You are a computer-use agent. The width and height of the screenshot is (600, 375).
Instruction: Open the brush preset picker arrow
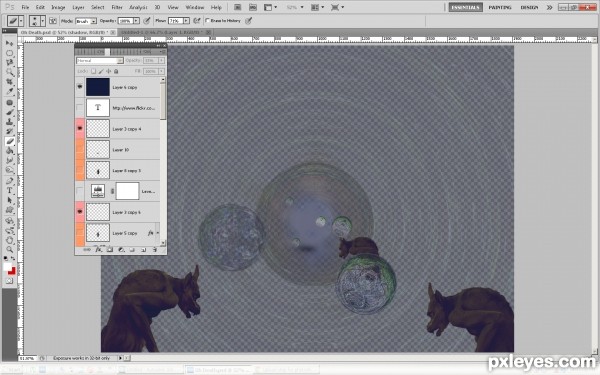click(x=42, y=21)
